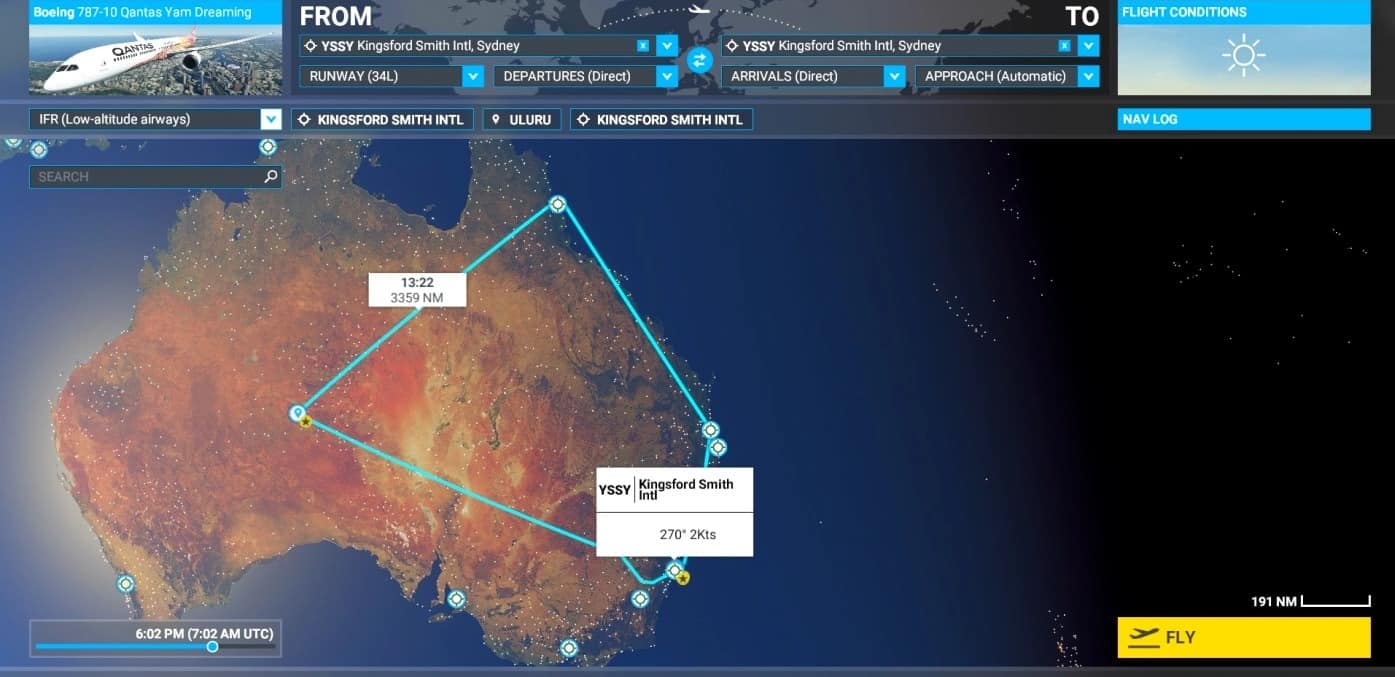Clear the FROM airport selection

tap(642, 46)
